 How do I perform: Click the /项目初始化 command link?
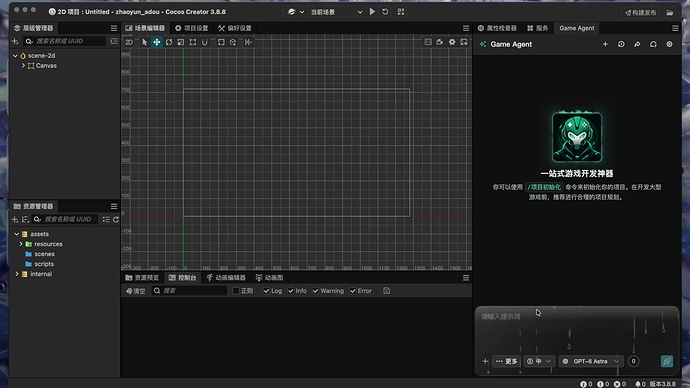(544, 187)
